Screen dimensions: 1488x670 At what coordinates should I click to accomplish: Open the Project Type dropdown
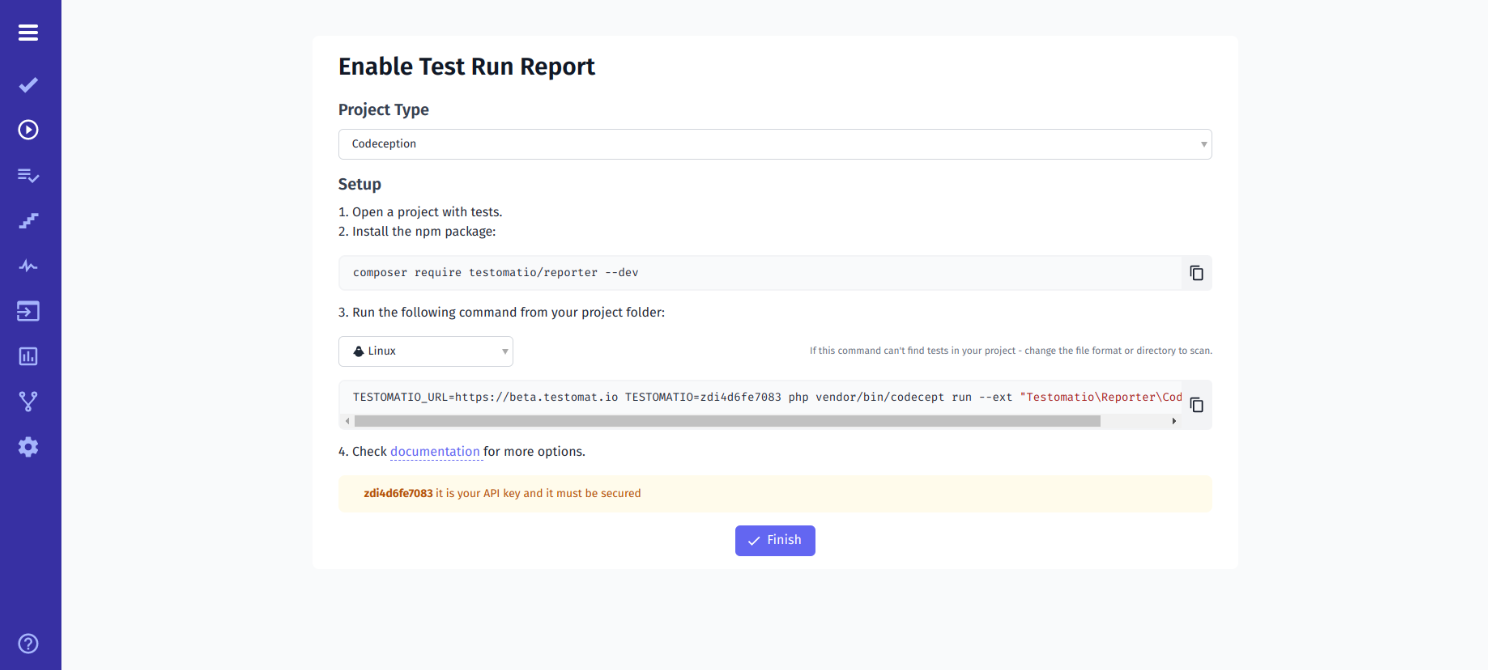pyautogui.click(x=775, y=144)
